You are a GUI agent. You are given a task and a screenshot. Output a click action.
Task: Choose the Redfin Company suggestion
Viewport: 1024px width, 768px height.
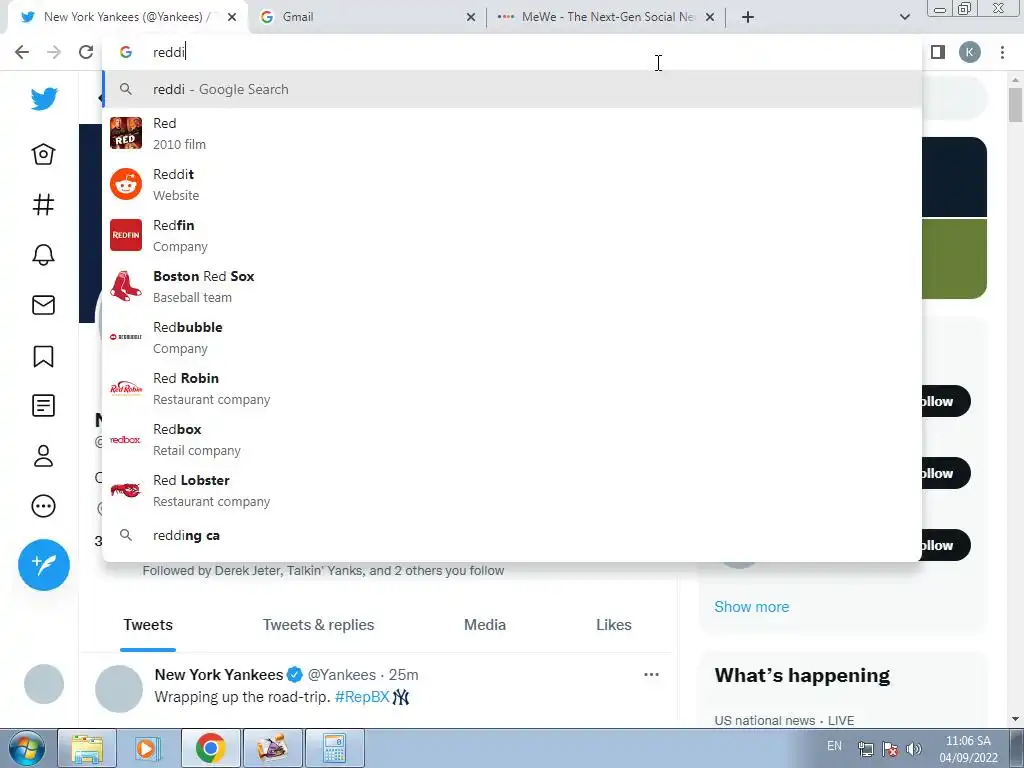[x=513, y=236]
